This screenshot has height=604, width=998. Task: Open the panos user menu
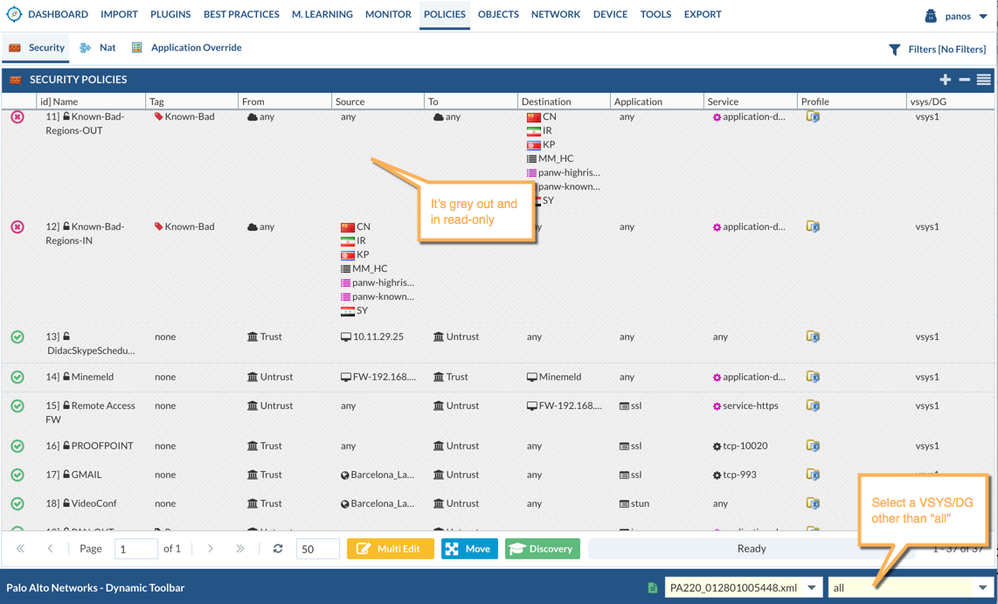pyautogui.click(x=957, y=16)
